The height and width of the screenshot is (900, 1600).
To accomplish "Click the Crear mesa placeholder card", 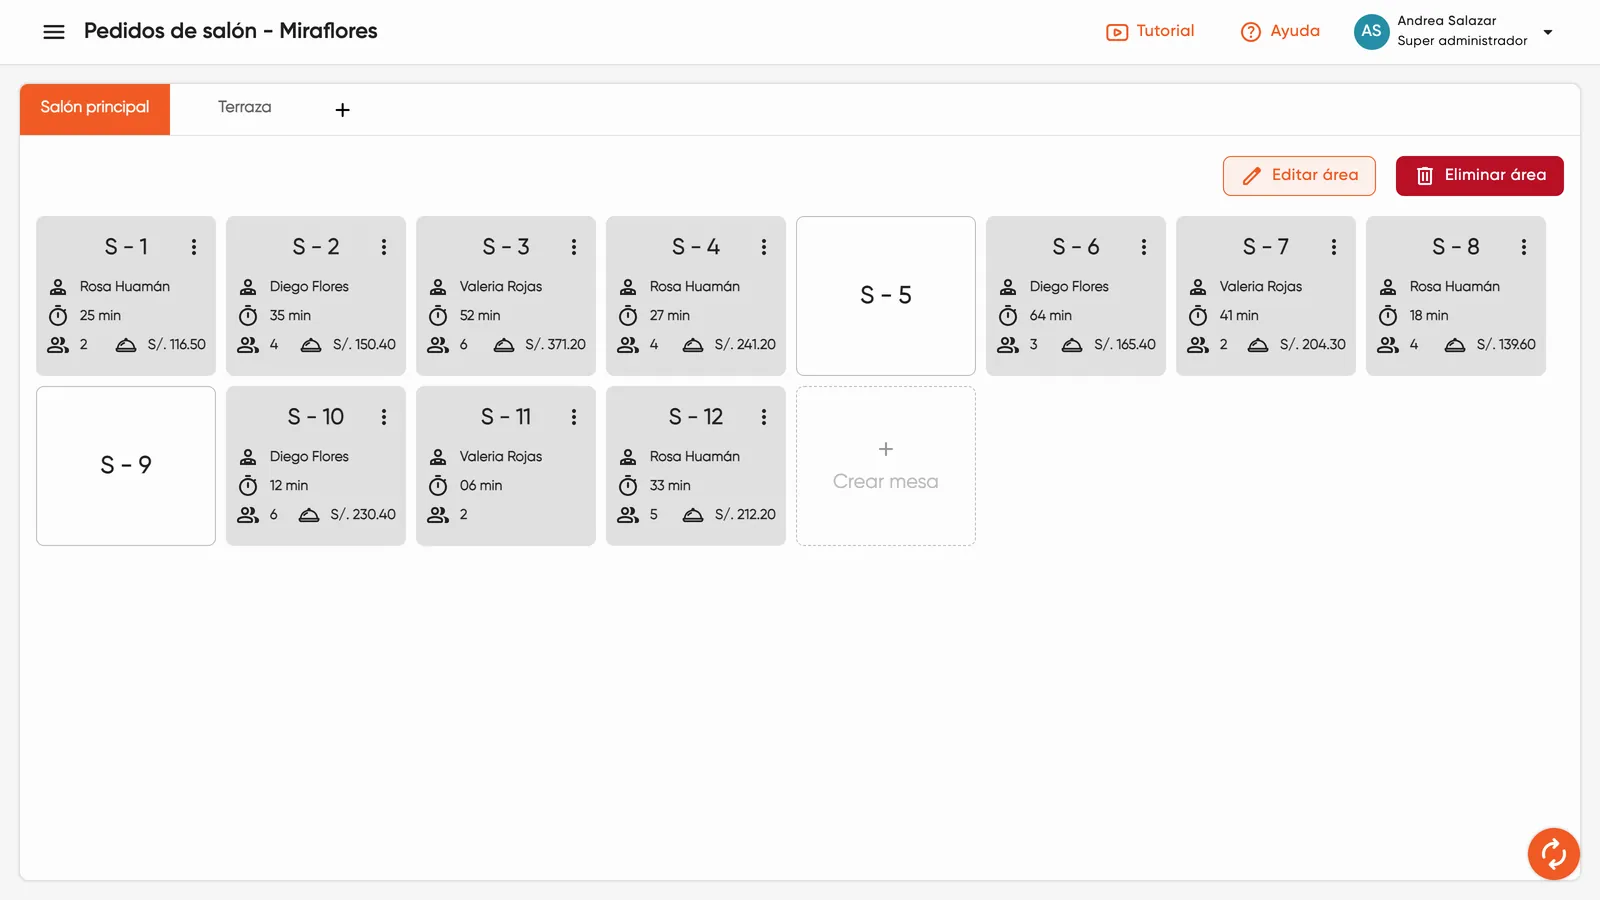I will point(886,466).
